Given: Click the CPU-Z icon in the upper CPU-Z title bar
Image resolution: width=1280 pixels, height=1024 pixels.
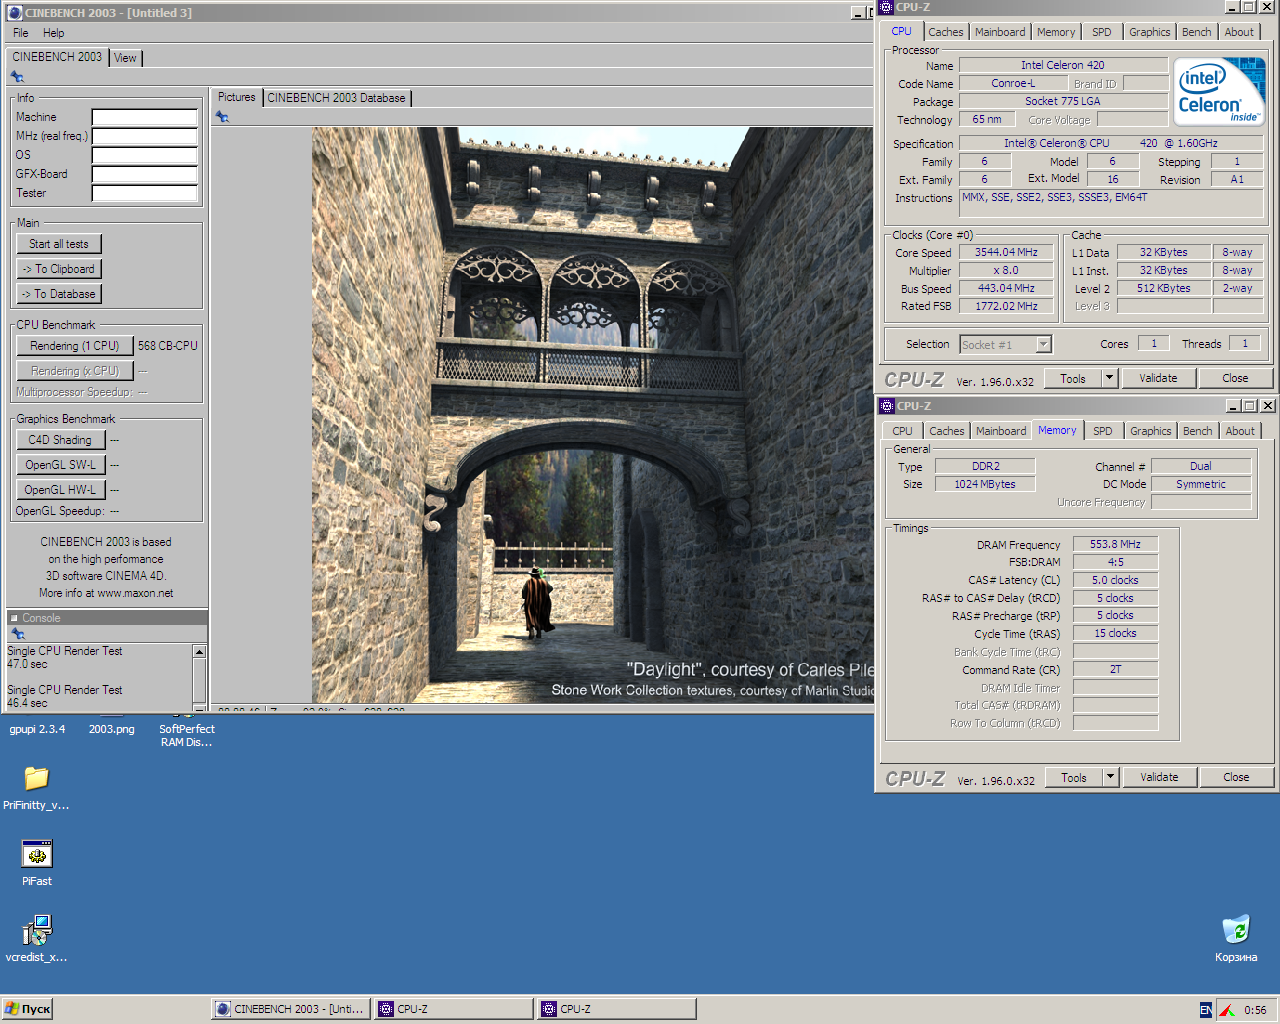Looking at the screenshot, I should (x=886, y=7).
